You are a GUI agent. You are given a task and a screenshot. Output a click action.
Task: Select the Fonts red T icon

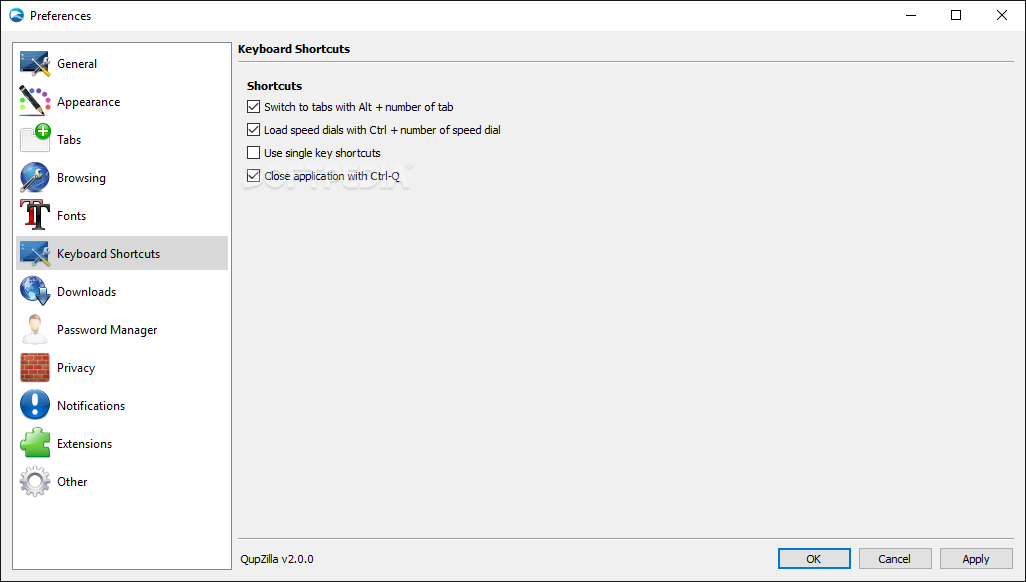point(35,215)
